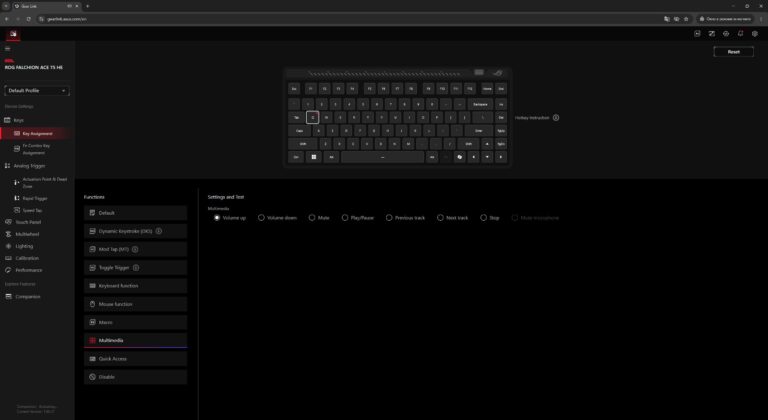Screen dimensions: 768x420
Task: Expand the Default Profile dropdown
Action: click(x=37, y=91)
